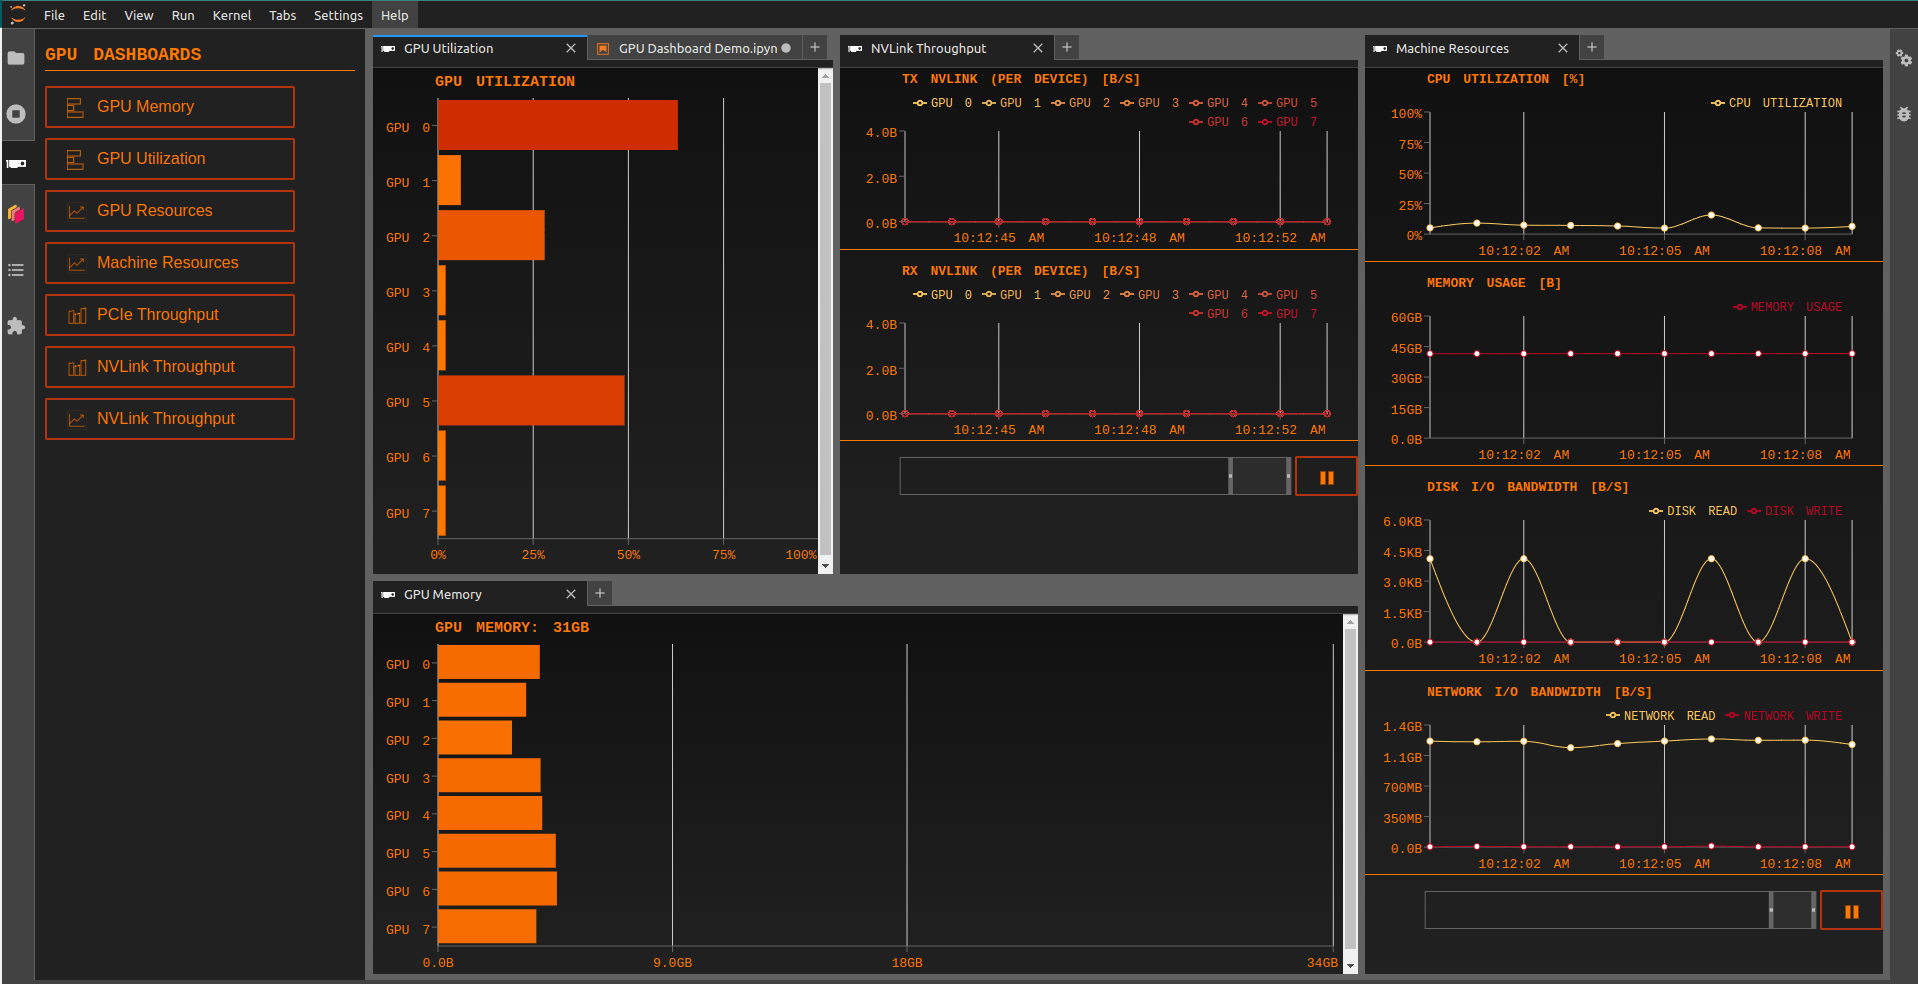Open the property inspector on the right
This screenshot has height=984, width=1918.
(1903, 59)
